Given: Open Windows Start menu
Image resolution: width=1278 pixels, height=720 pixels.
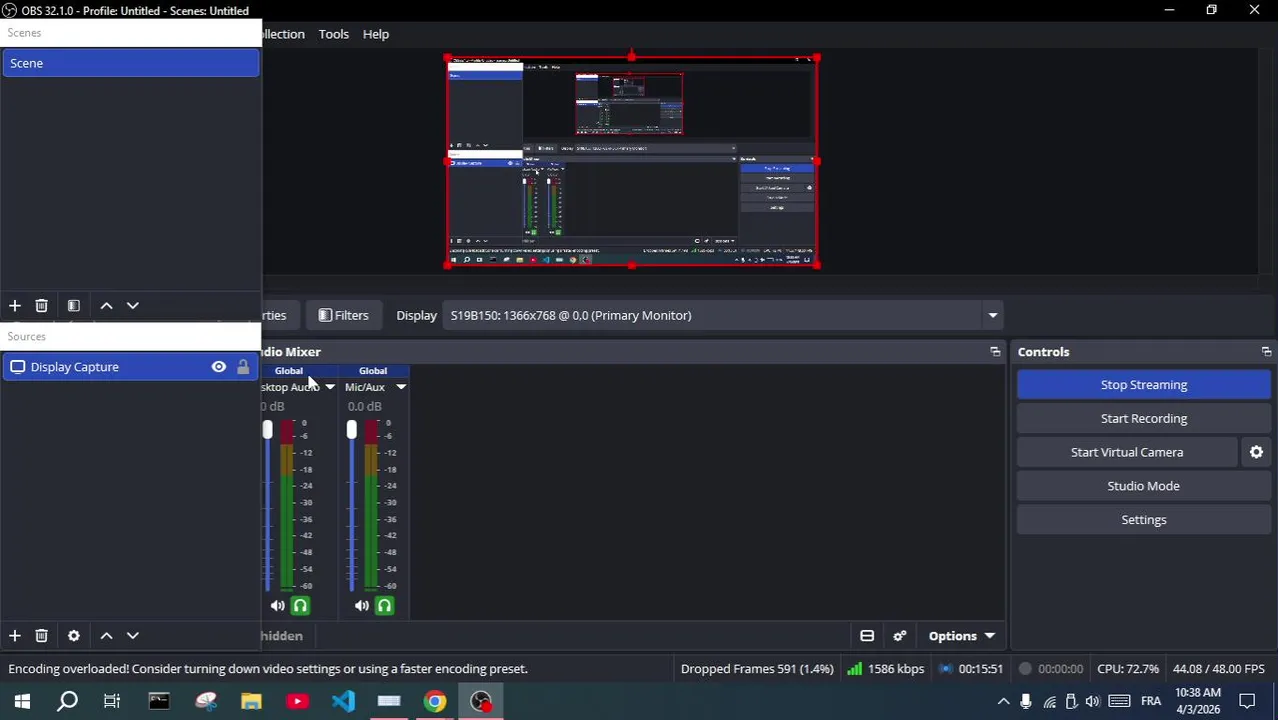Looking at the screenshot, I should (x=22, y=702).
